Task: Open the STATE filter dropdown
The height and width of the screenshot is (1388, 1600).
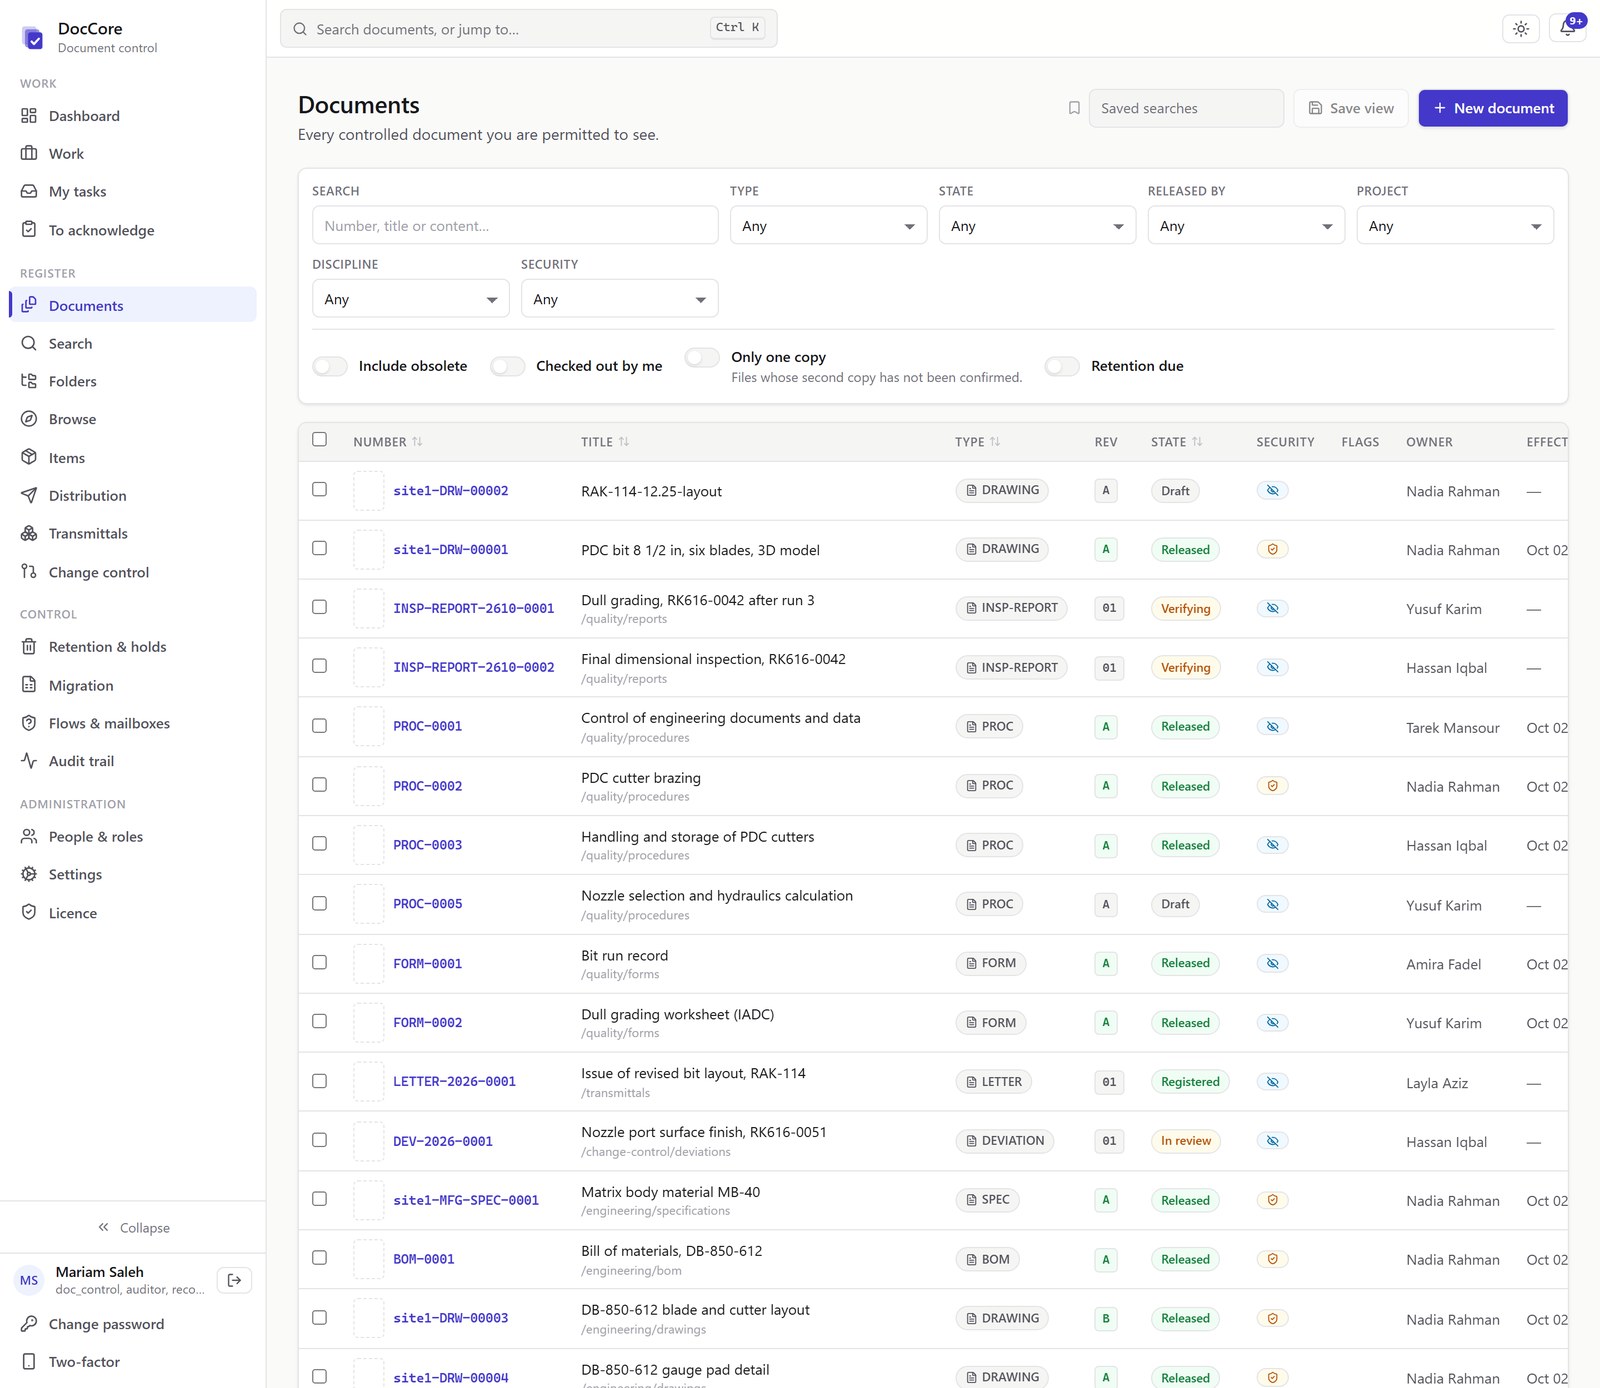Action: point(1037,226)
